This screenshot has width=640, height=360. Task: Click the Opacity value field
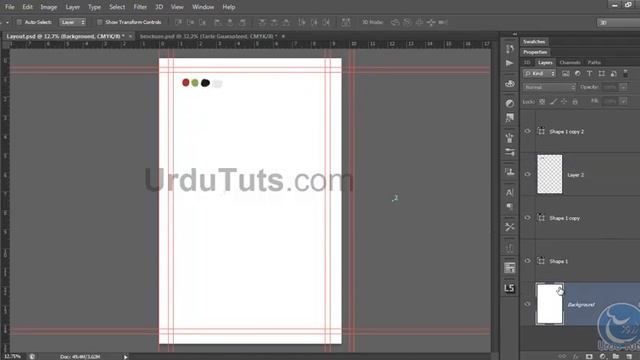click(610, 87)
